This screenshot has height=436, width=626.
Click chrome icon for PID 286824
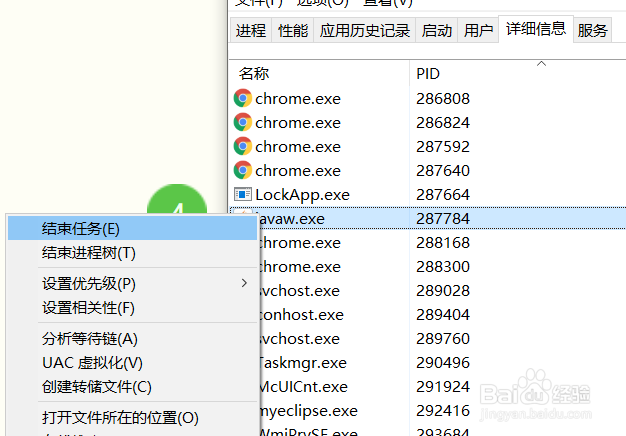tap(243, 122)
